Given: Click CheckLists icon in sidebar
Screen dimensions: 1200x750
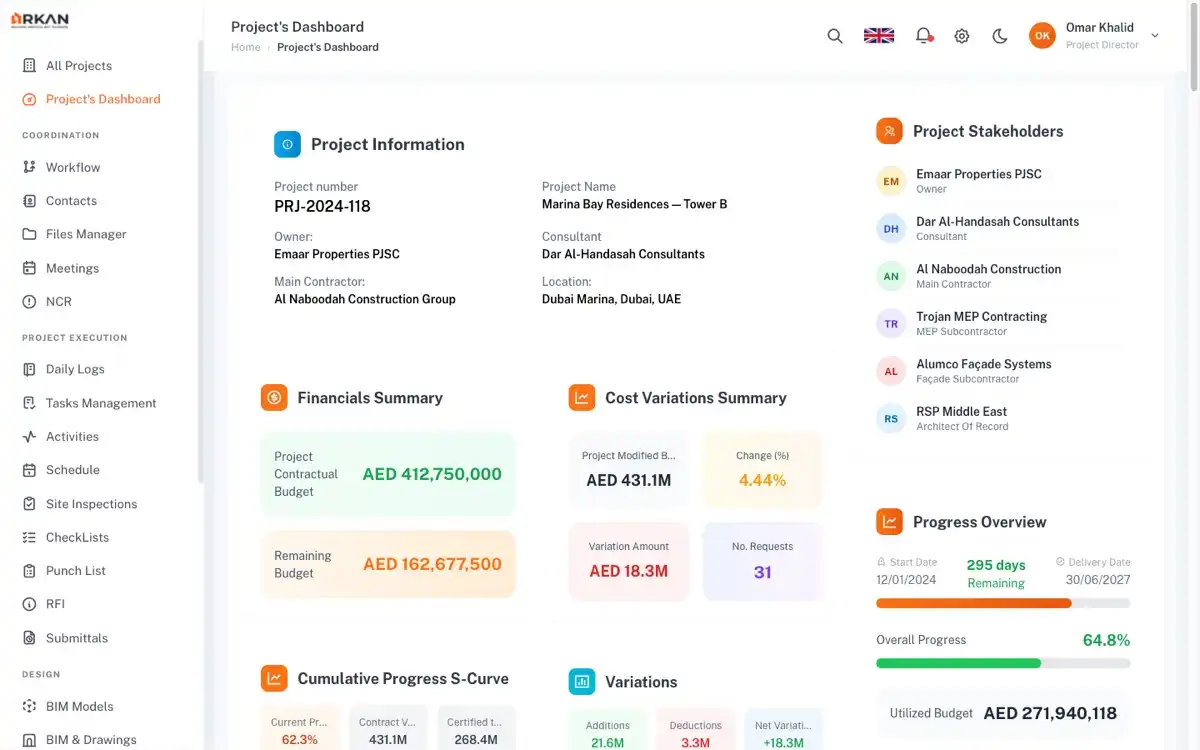Looking at the screenshot, I should point(29,537).
